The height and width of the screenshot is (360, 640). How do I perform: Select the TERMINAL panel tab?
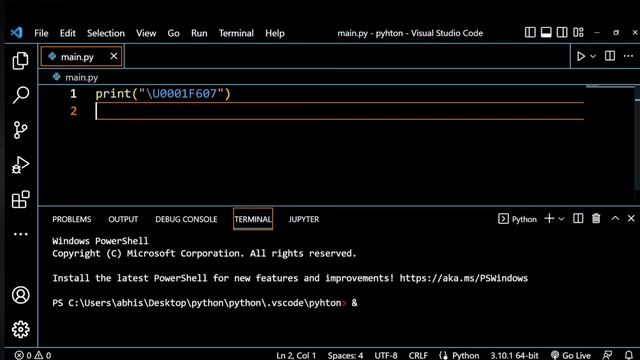click(253, 219)
